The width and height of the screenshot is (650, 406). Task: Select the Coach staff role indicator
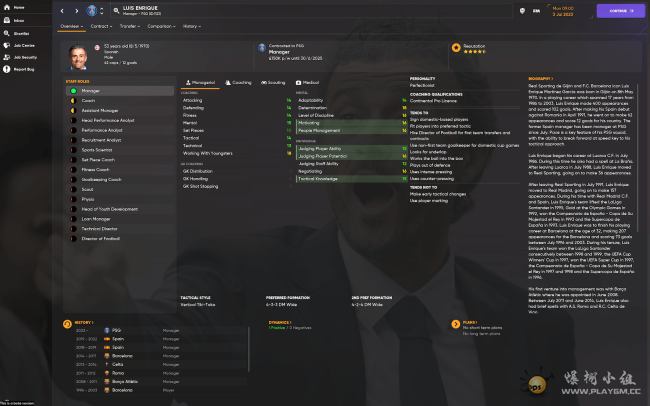tap(73, 101)
